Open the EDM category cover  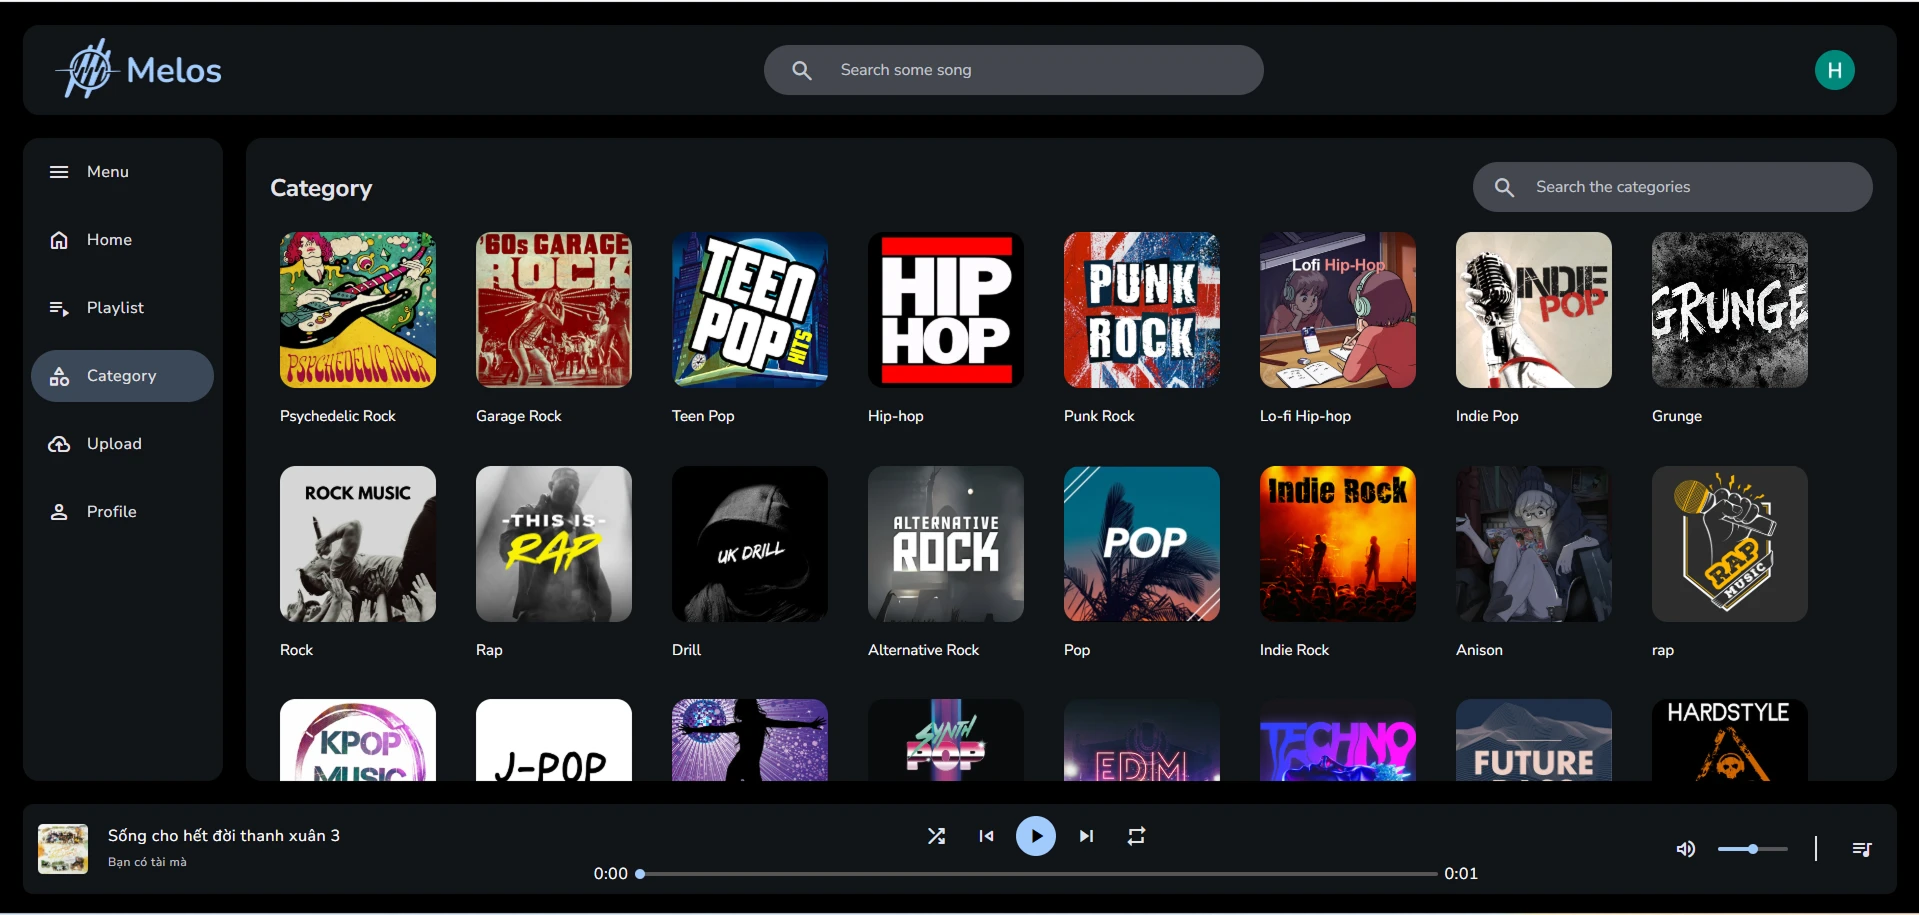[1142, 740]
